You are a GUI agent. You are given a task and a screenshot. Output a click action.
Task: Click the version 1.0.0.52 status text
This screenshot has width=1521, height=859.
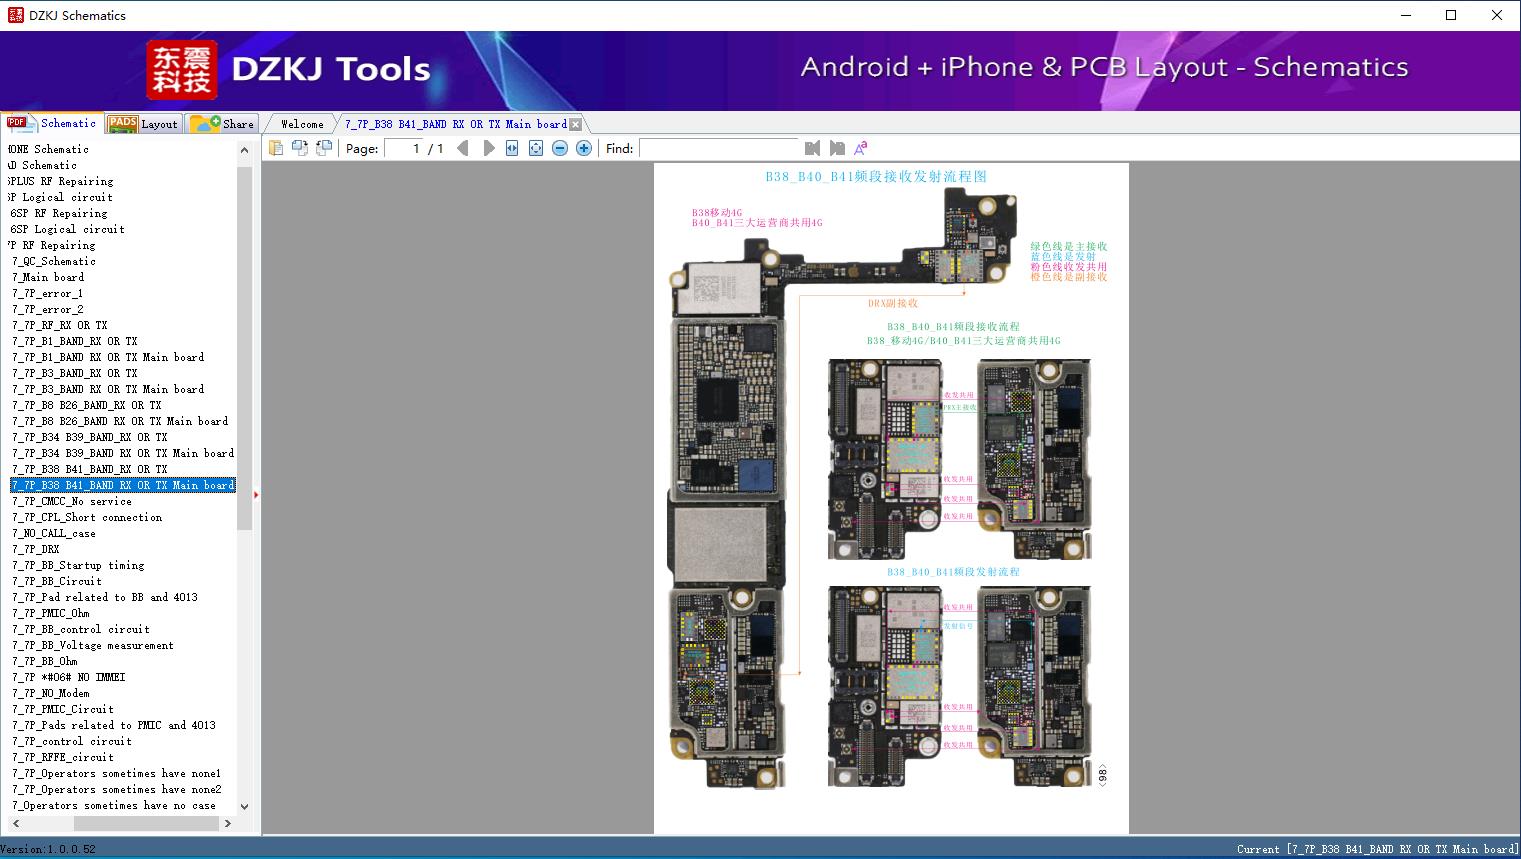pos(48,849)
